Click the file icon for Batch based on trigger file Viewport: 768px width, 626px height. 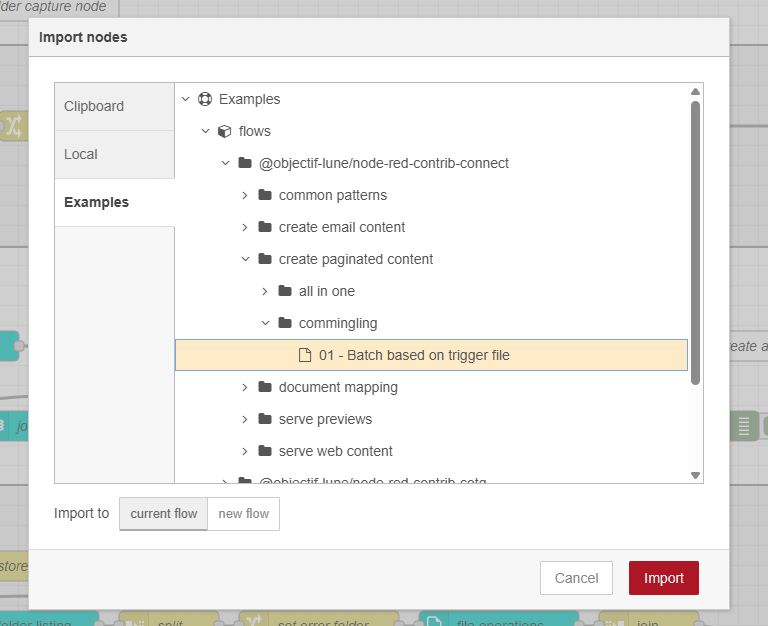[x=305, y=355]
